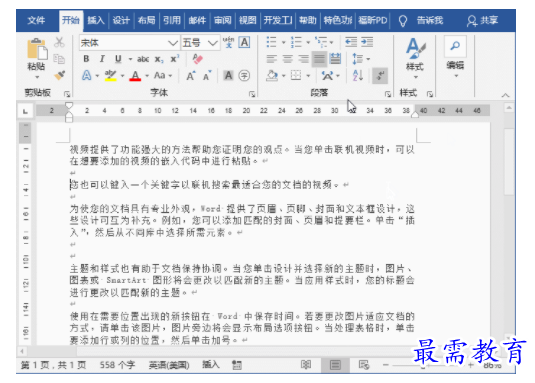Click Decrease Indent icon
This screenshot has width=535, height=383.
(351, 42)
